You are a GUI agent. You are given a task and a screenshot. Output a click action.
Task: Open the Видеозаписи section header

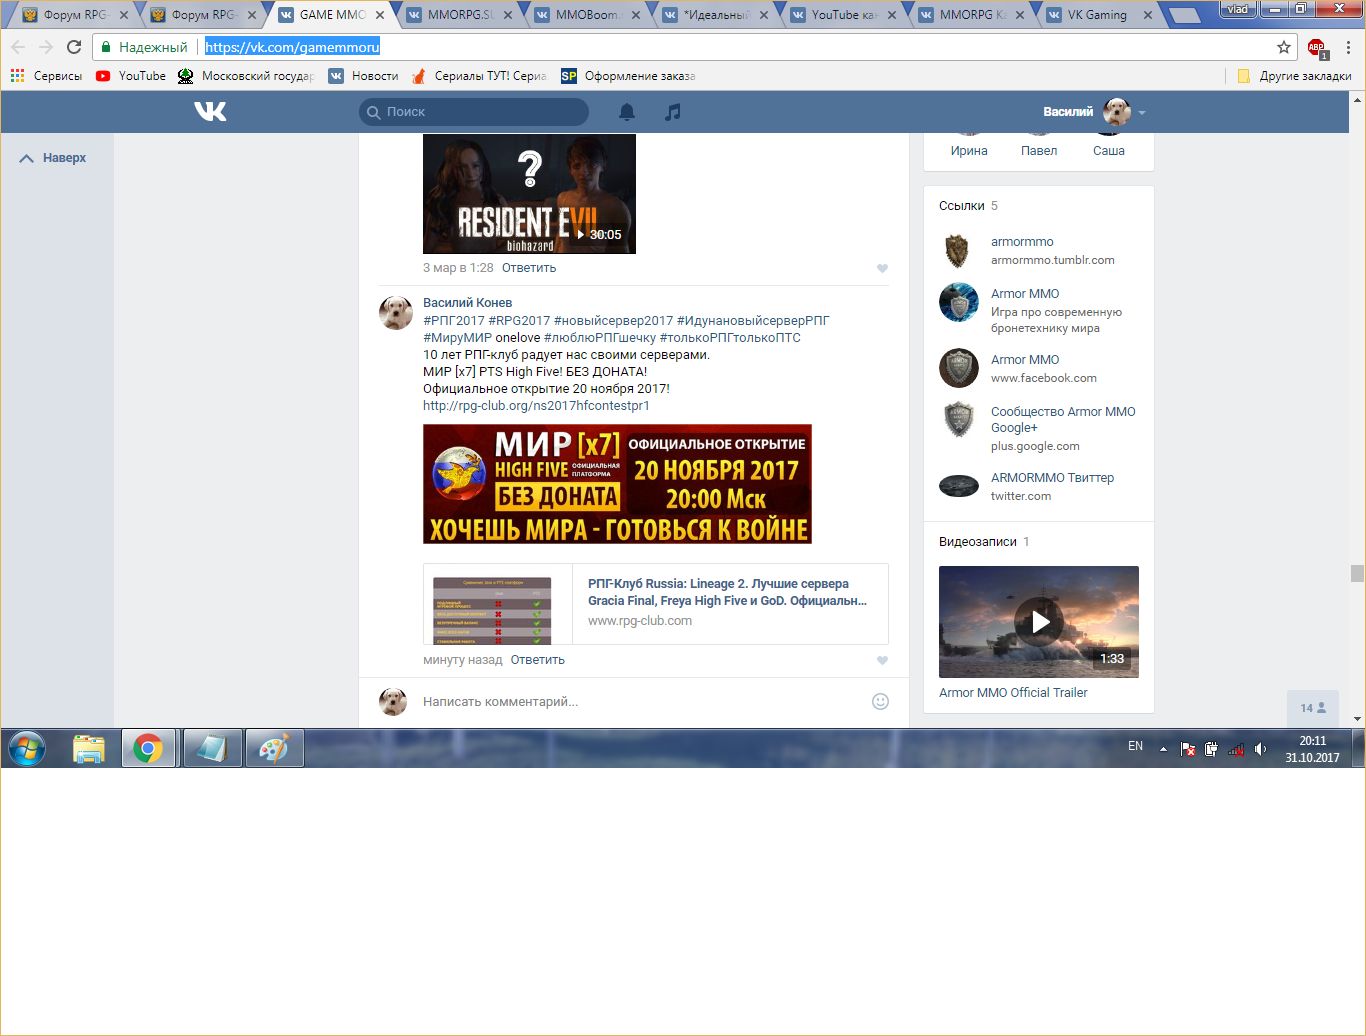tap(978, 542)
